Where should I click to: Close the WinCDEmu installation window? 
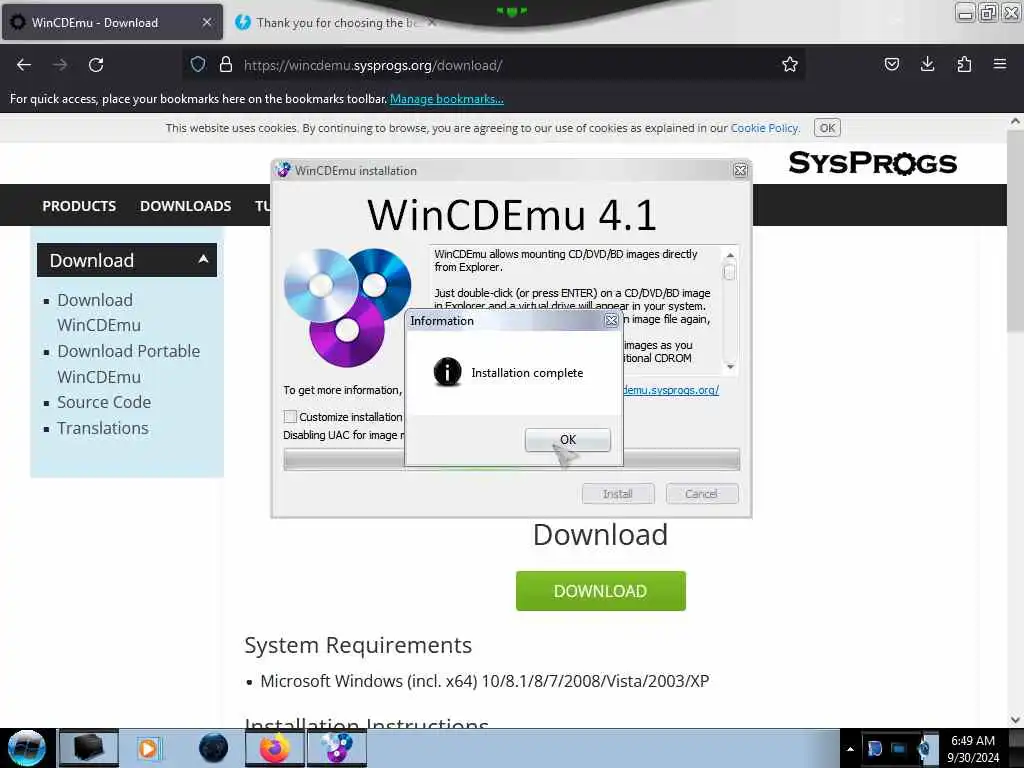[740, 170]
